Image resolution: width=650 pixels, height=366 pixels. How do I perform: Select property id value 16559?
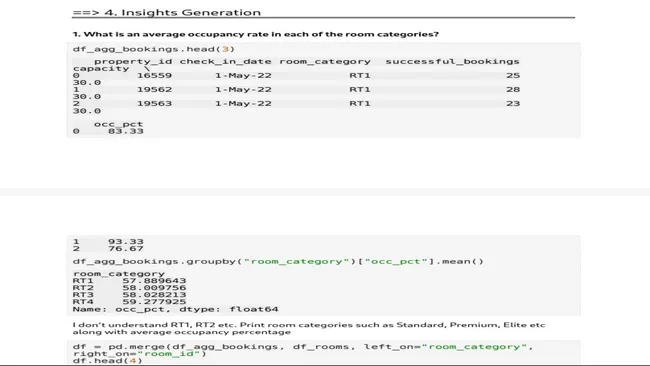point(154,75)
